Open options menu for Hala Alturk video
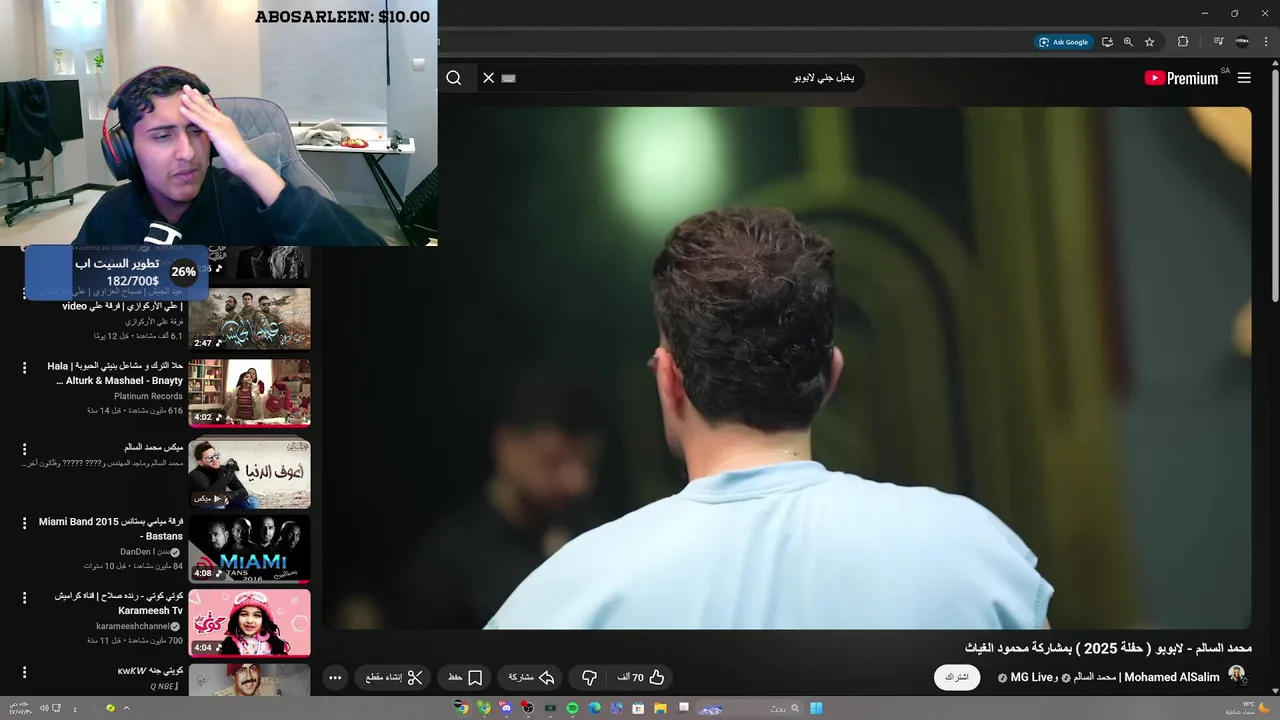 25,368
